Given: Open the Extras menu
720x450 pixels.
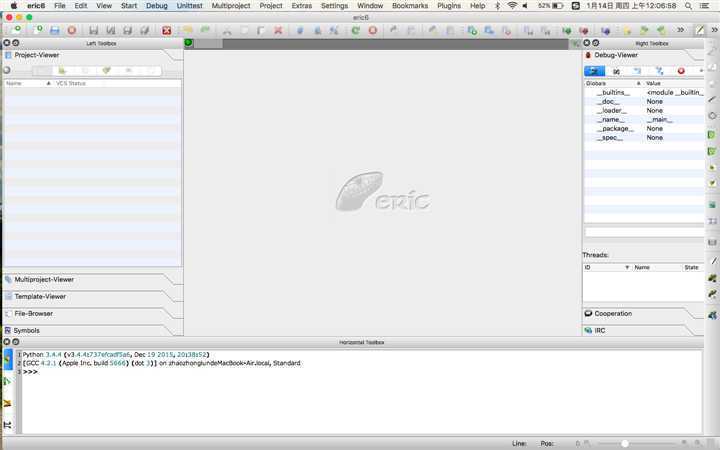Looking at the screenshot, I should click(x=302, y=6).
